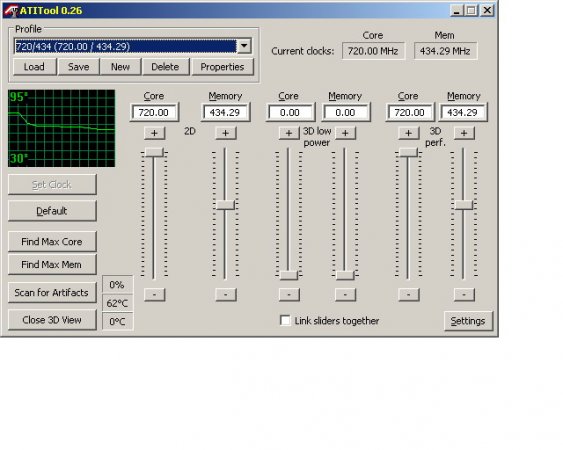Increase 3D low power Memory plus

click(x=345, y=133)
